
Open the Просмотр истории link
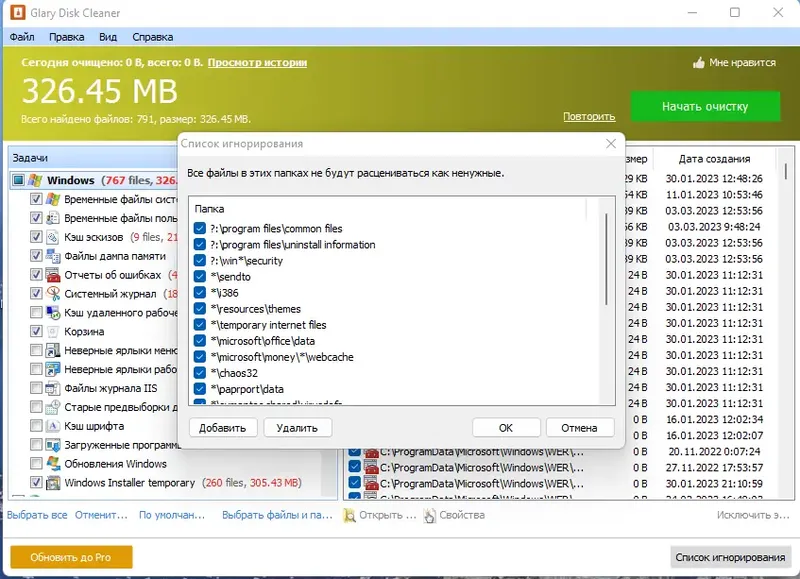point(257,63)
